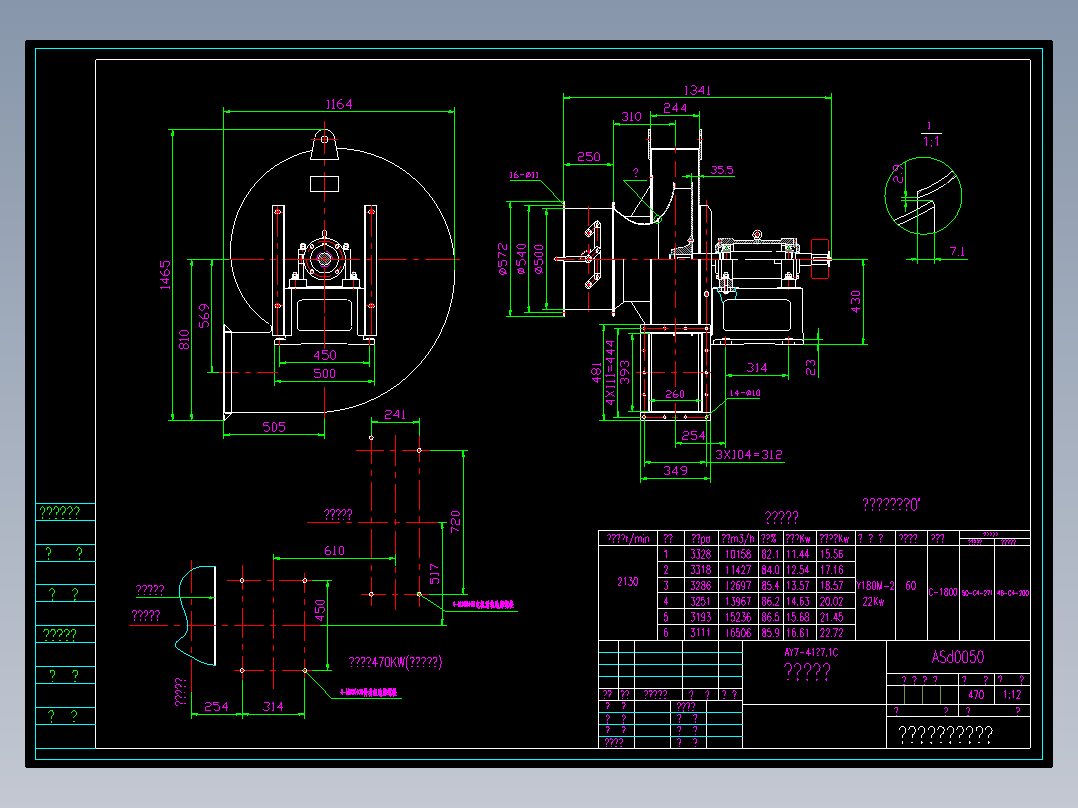Select the AY7-41 model title text
Viewport: 1078px width, 808px height.
(811, 653)
